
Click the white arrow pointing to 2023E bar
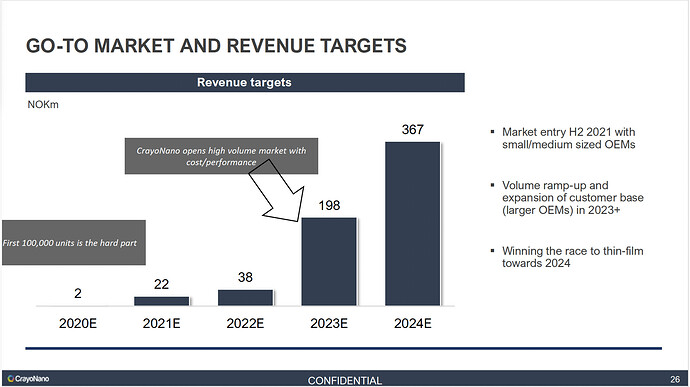[x=278, y=191]
